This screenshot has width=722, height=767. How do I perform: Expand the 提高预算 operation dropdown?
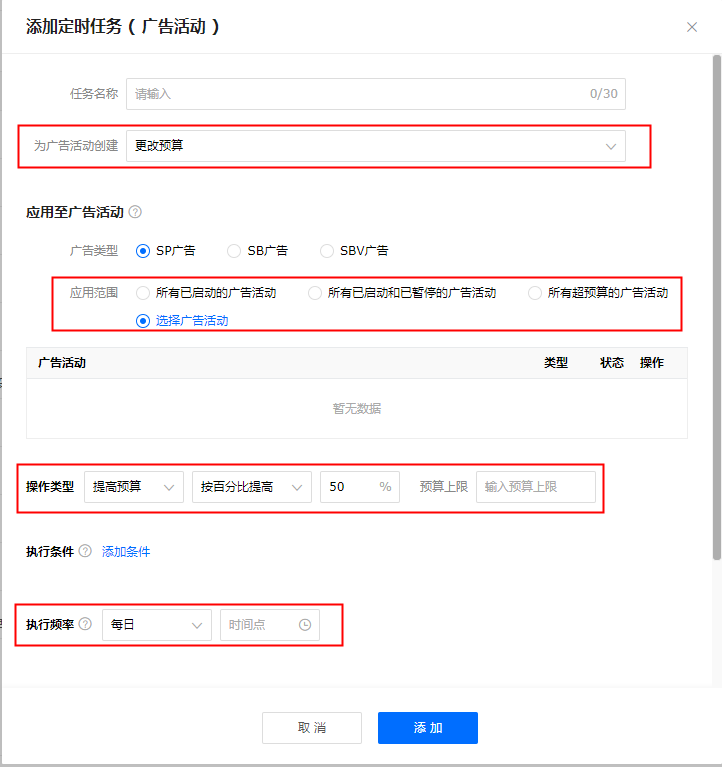(x=134, y=487)
